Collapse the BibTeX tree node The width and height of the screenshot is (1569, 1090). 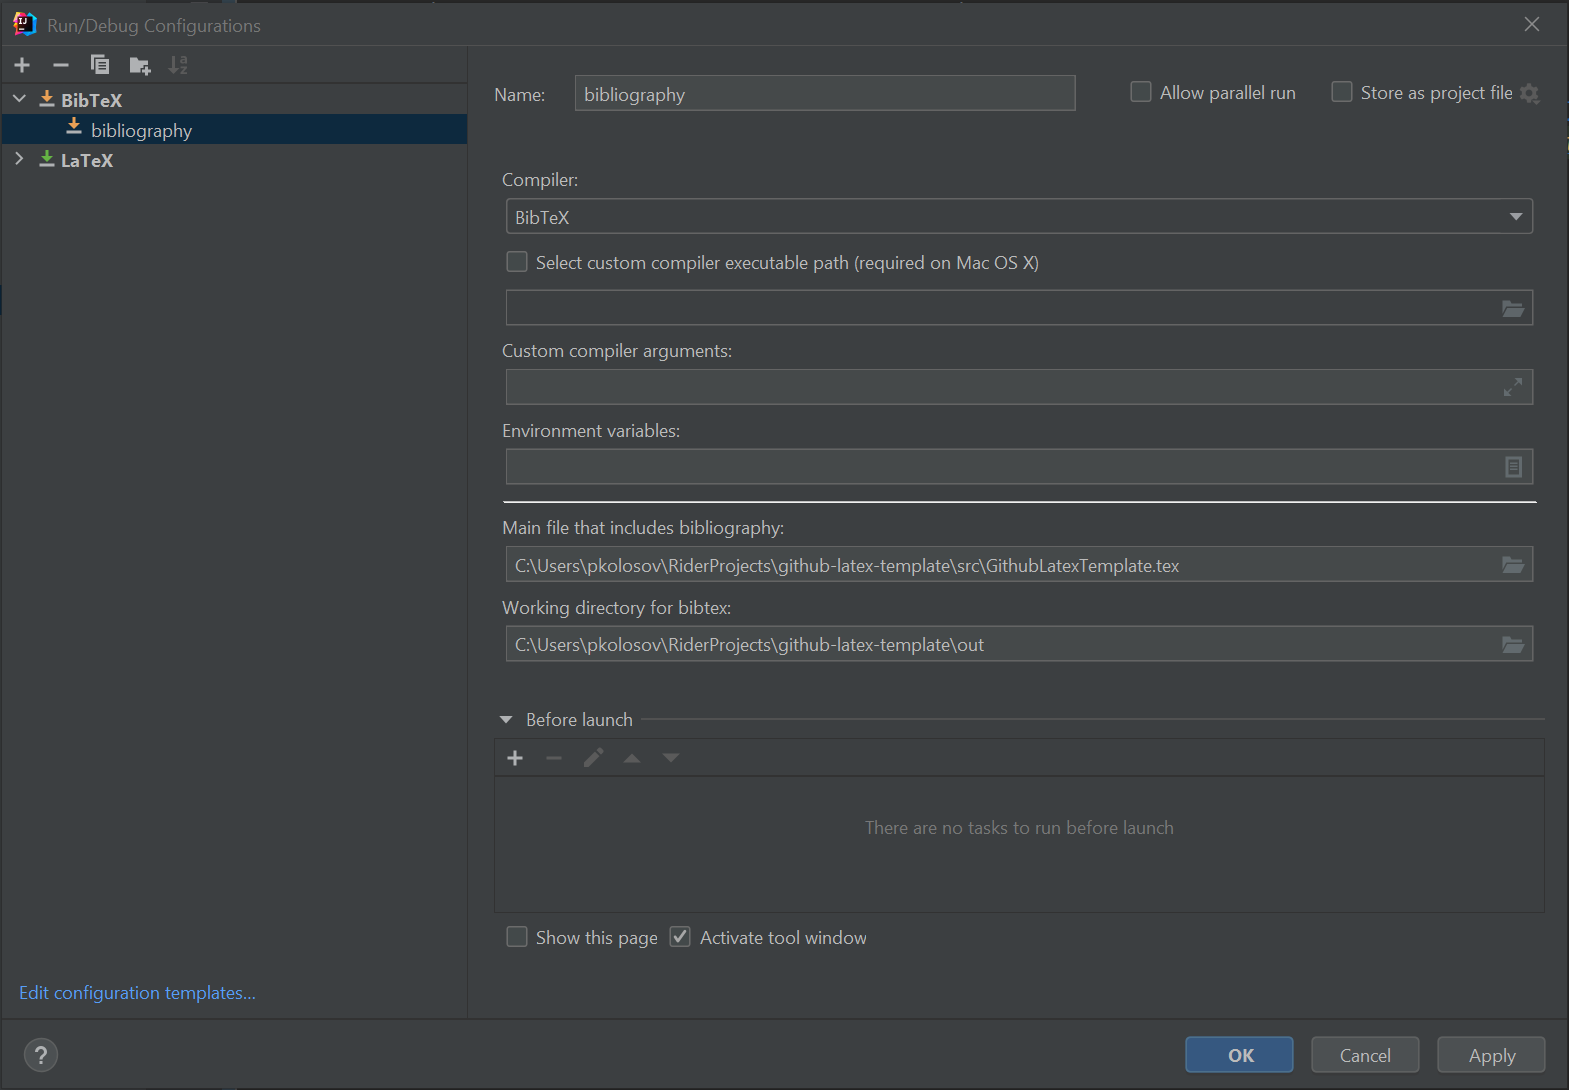pos(19,99)
